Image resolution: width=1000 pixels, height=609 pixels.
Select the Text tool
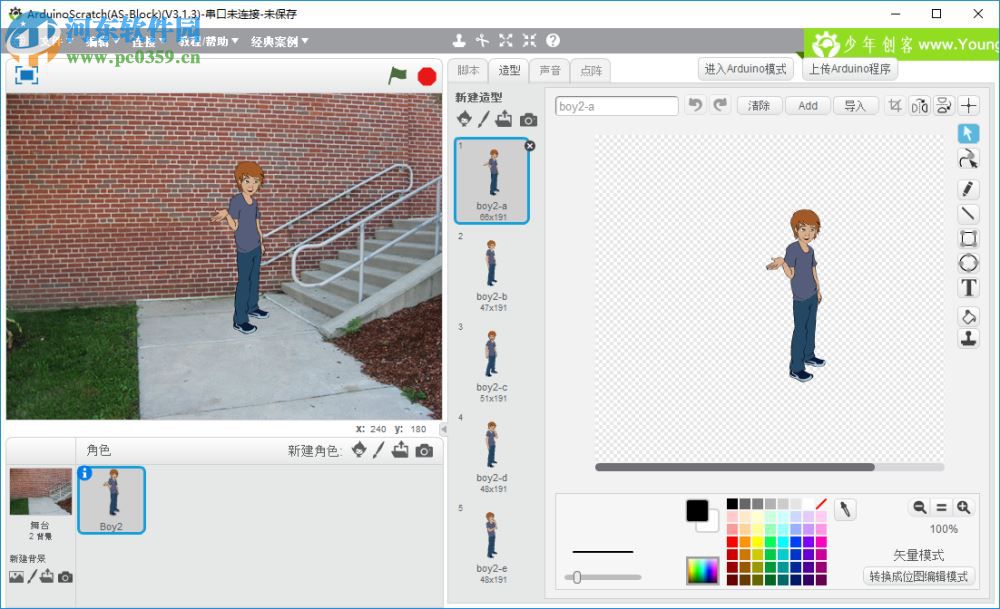point(968,288)
